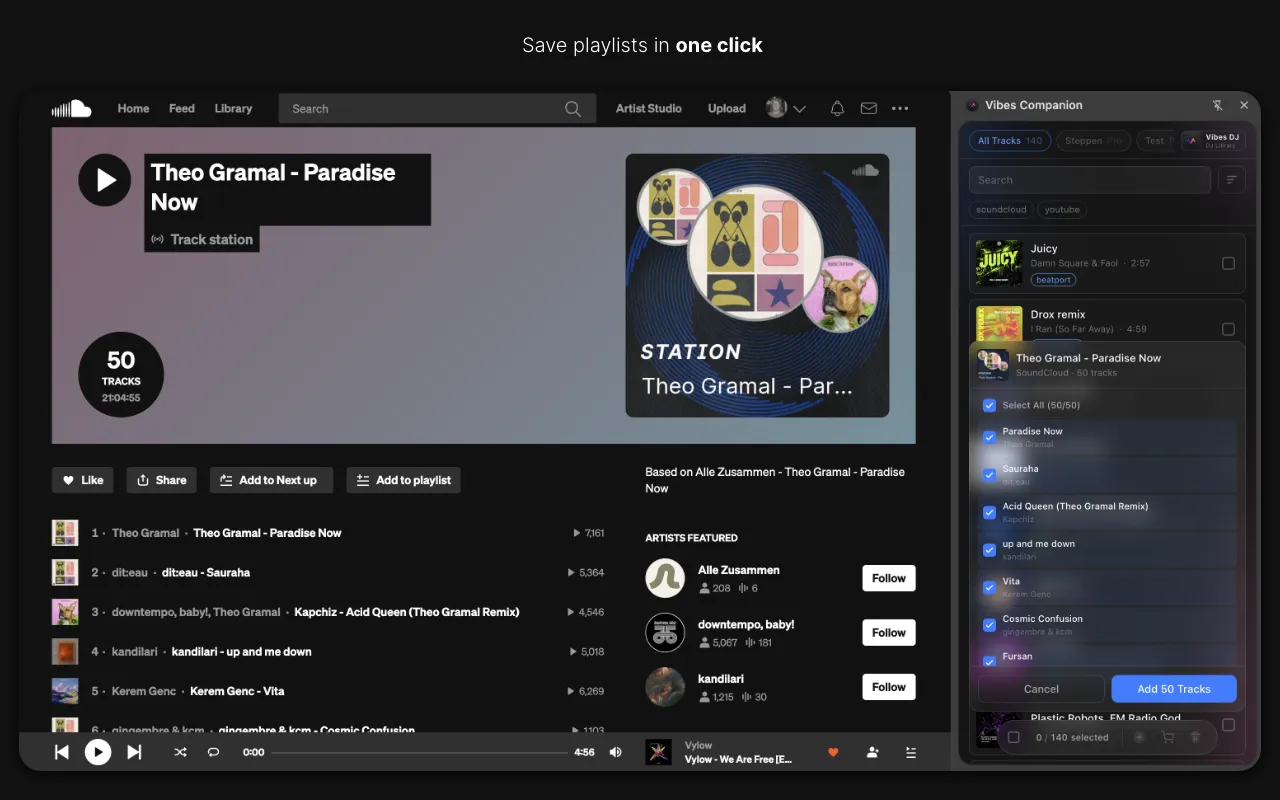Viewport: 1280px width, 800px height.
Task: Open track row Kerem Genc - Vita
Action: coord(330,691)
